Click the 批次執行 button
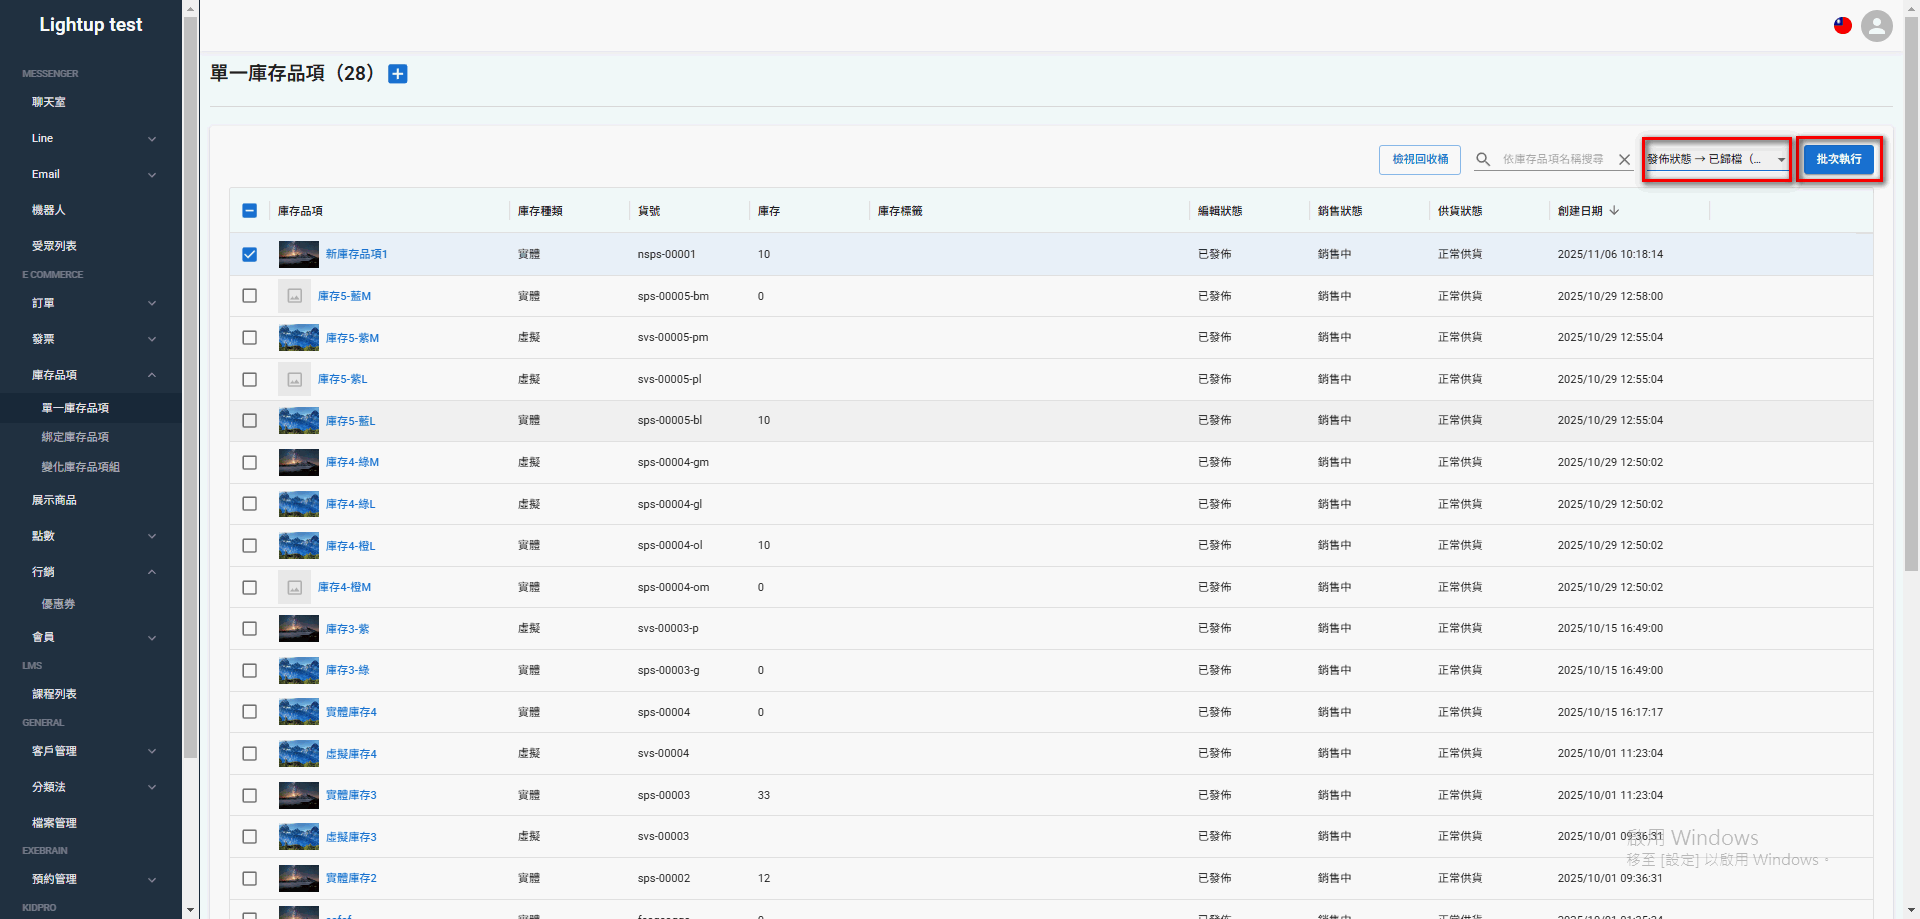Image resolution: width=1920 pixels, height=919 pixels. (x=1838, y=158)
